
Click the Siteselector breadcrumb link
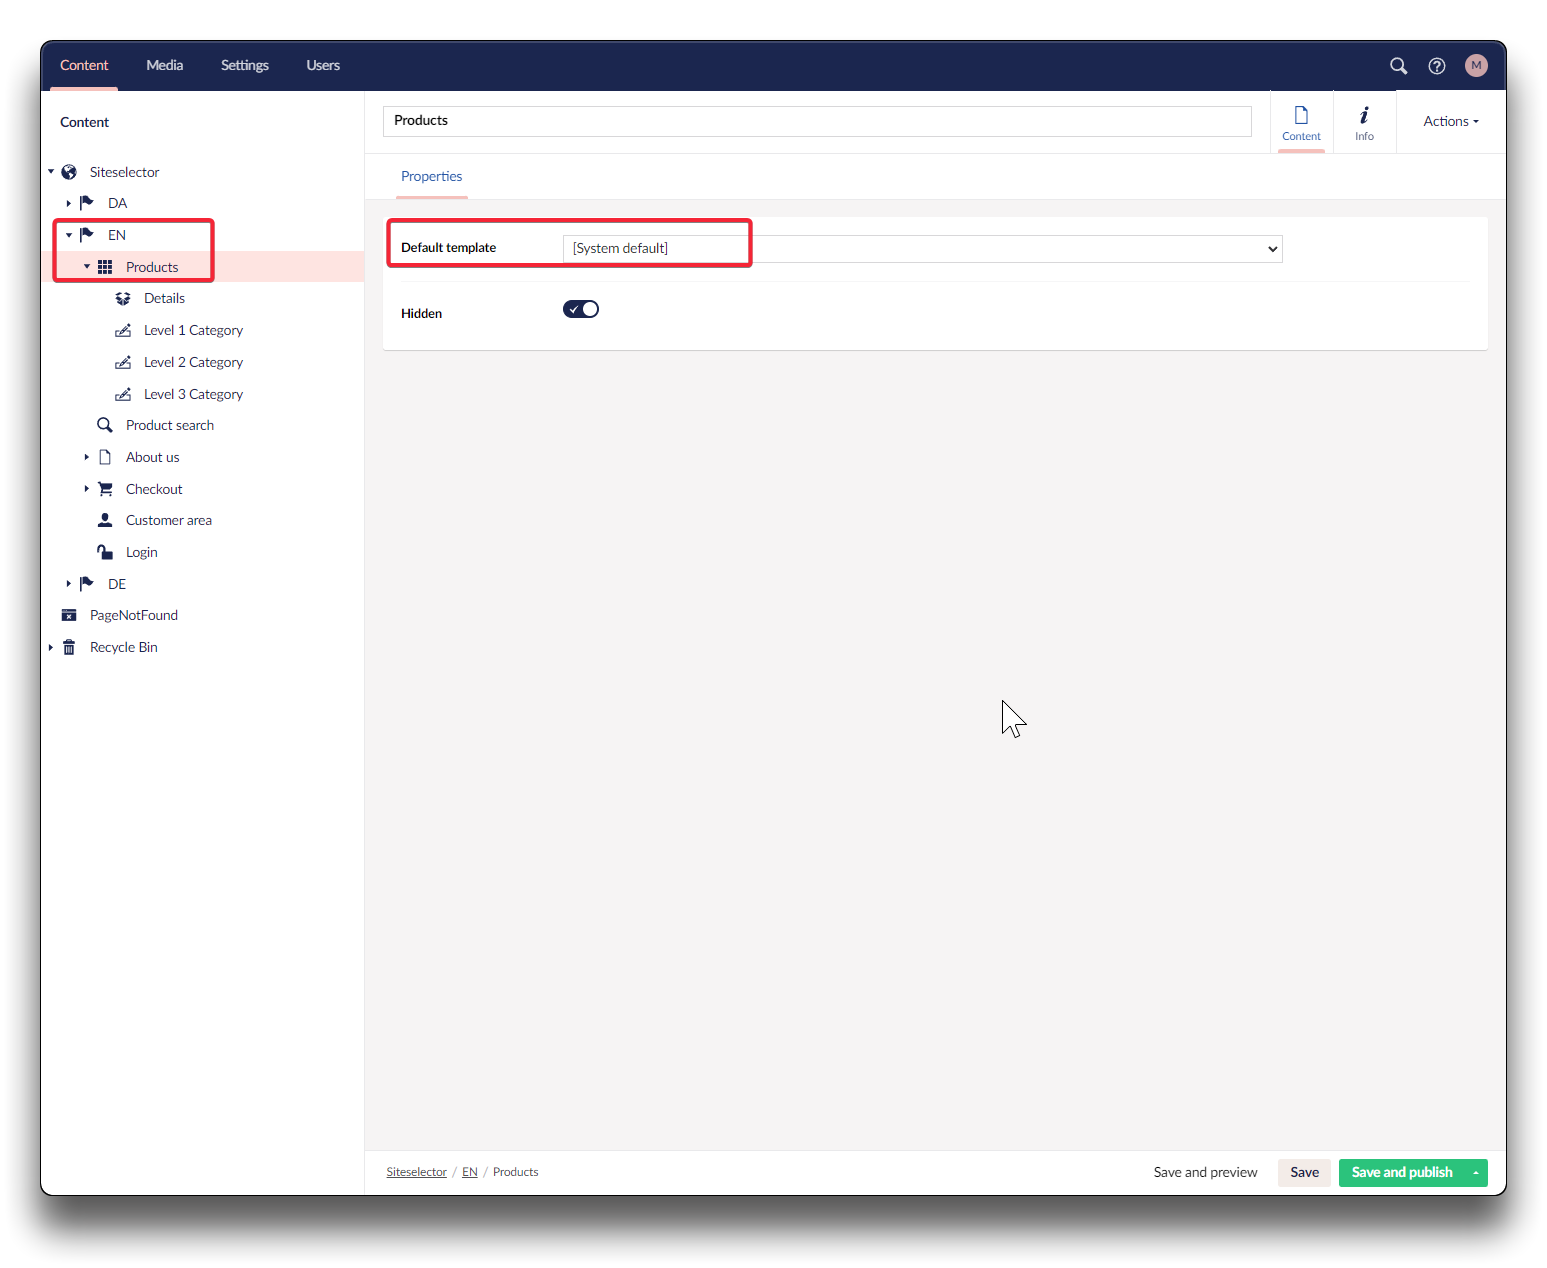[x=416, y=1172]
